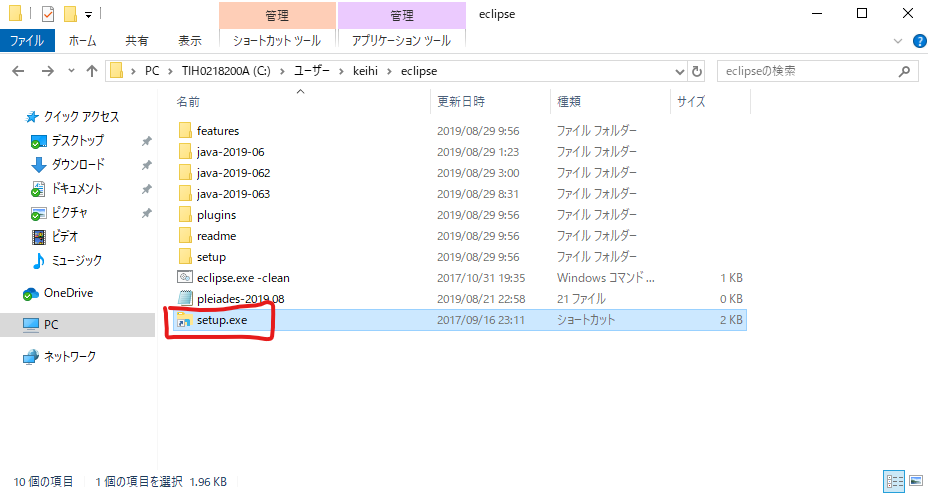Unpin Downloads from Quick Access
Screen dimensions: 928x493
tap(147, 165)
